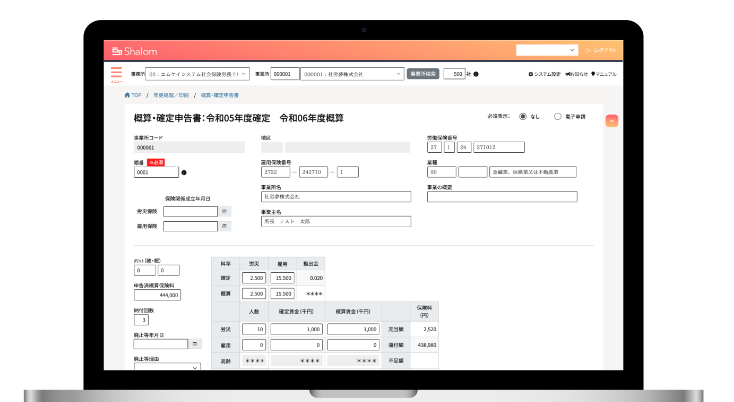Click labor insurance number field 271012

(499, 147)
